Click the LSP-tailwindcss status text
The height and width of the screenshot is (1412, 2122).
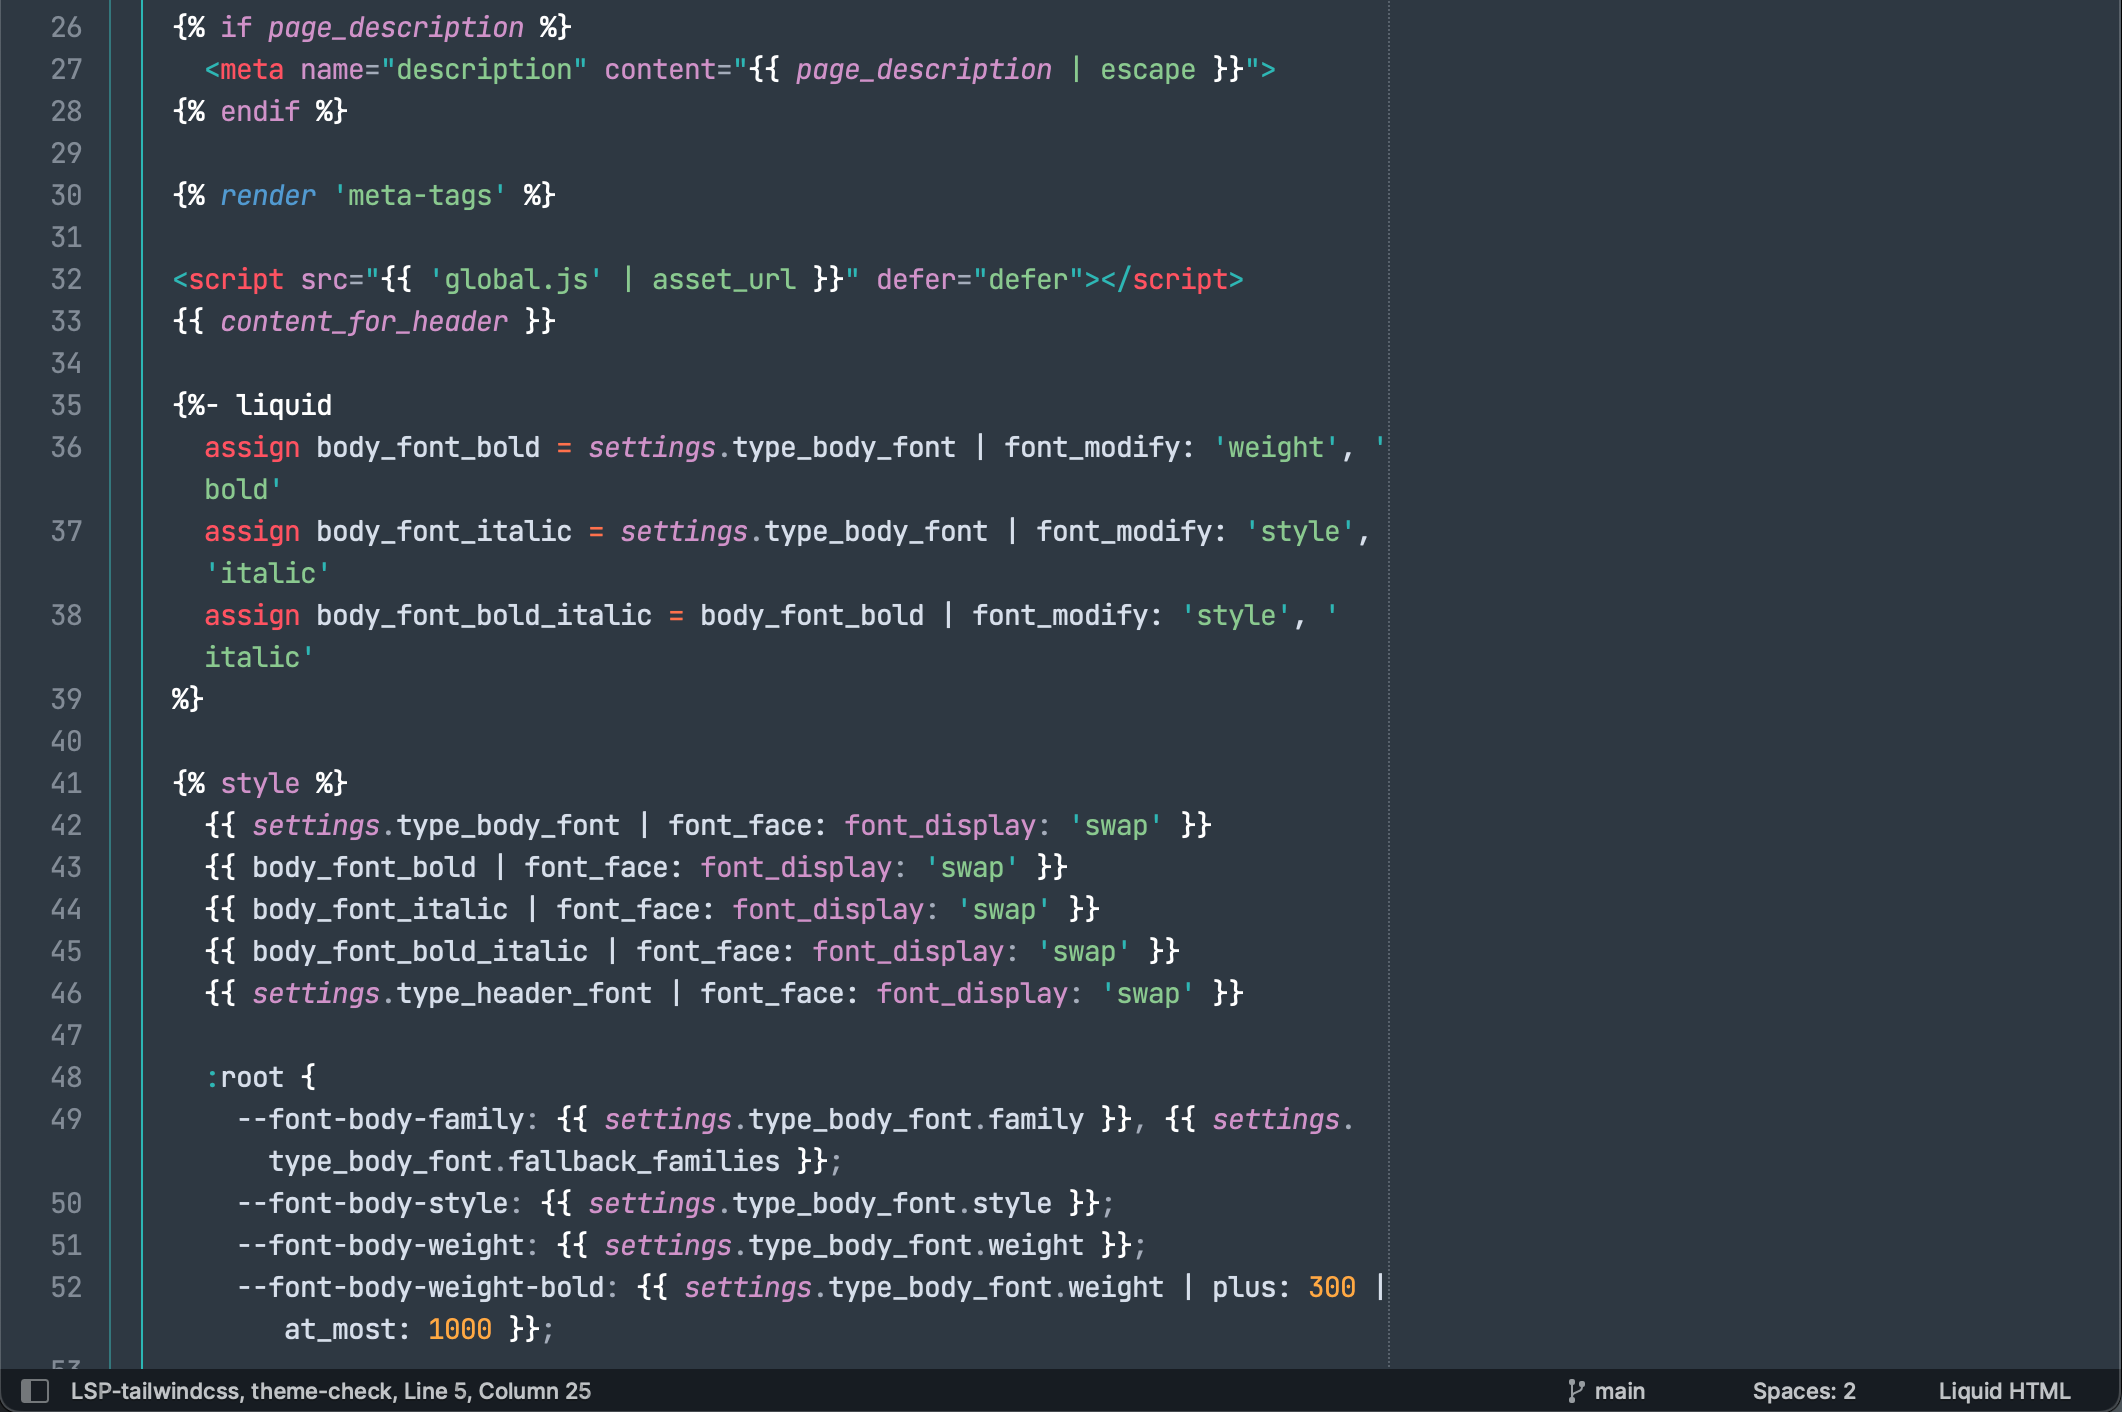[x=155, y=1391]
